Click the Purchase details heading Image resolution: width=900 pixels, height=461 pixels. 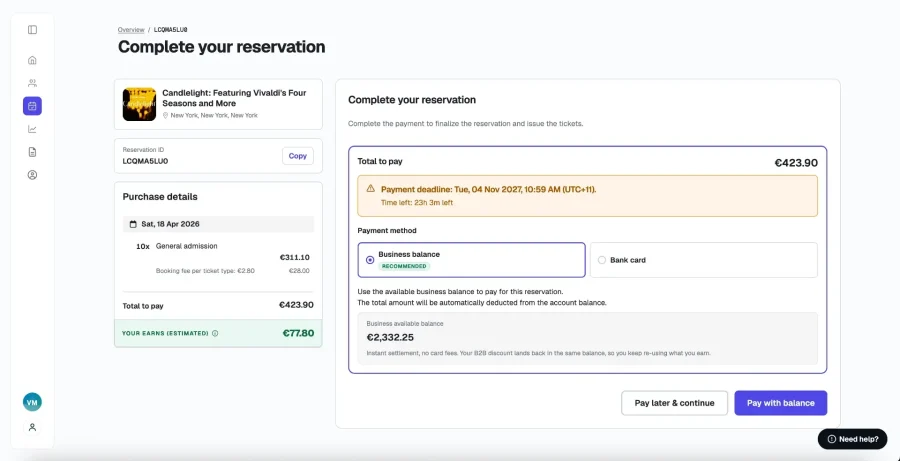(x=160, y=196)
